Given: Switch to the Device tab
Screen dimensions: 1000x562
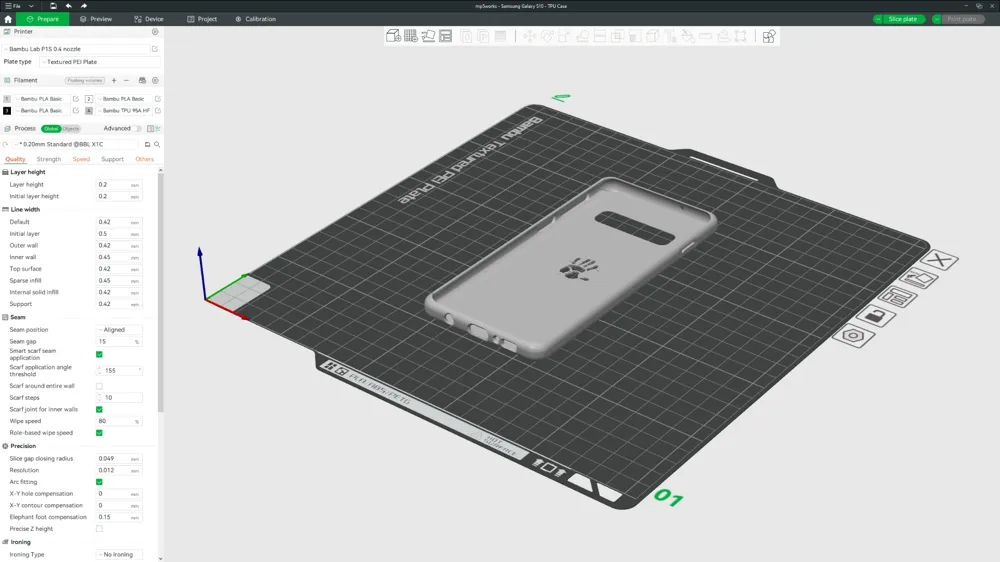Looking at the screenshot, I should click(x=149, y=19).
